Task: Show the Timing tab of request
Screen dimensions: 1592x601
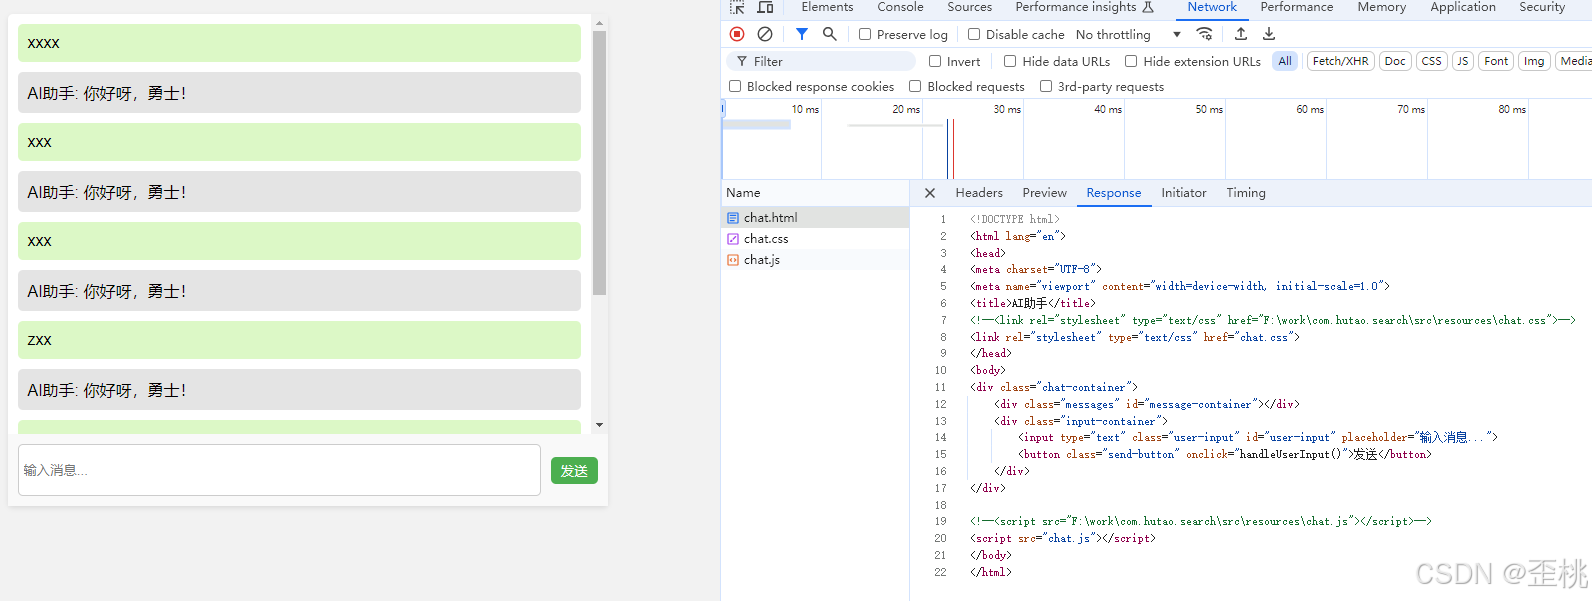Action: [x=1246, y=193]
